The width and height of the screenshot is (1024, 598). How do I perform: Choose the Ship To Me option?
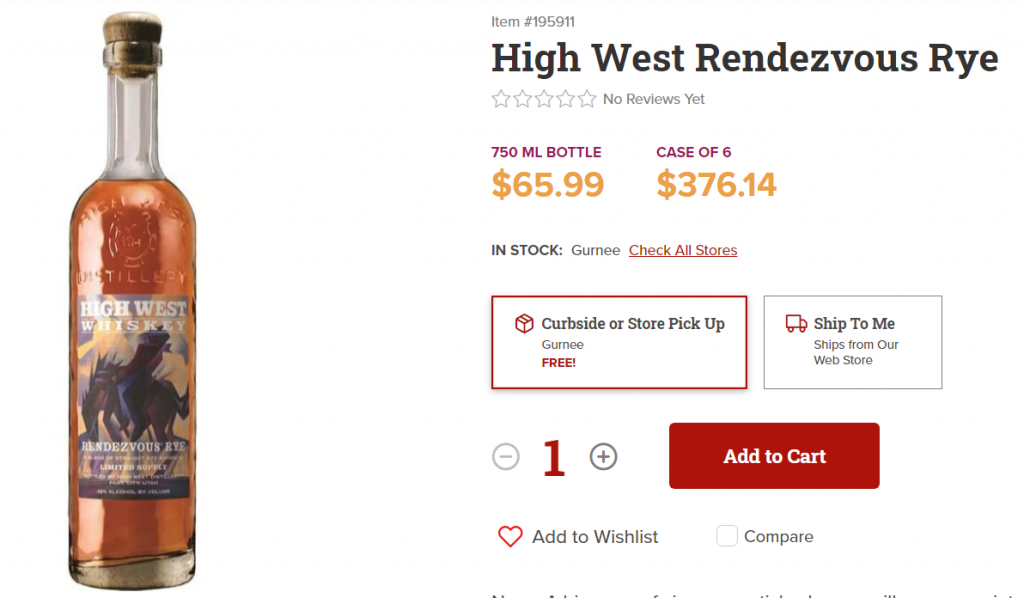click(852, 342)
